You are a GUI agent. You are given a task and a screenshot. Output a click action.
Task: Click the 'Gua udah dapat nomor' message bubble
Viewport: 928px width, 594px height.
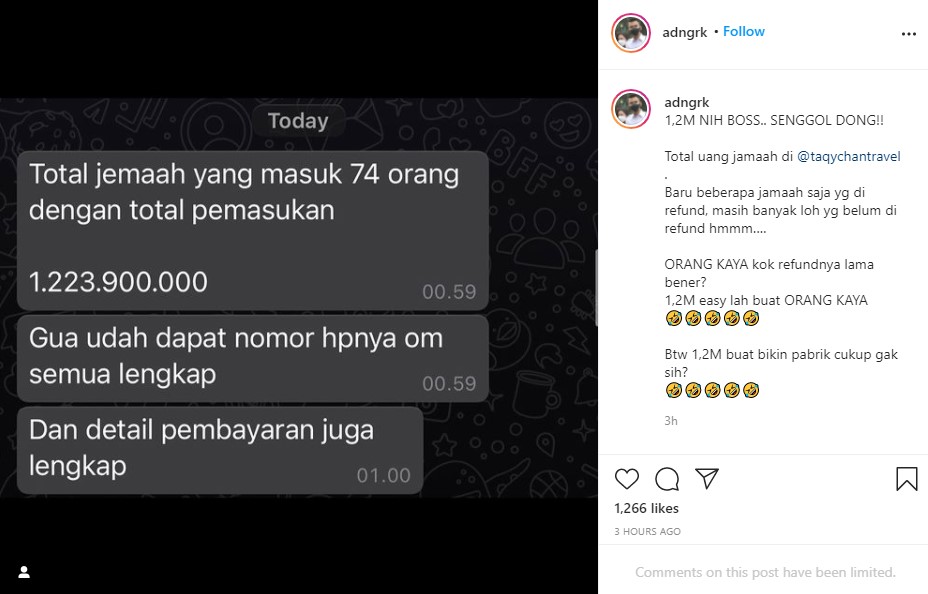253,359
